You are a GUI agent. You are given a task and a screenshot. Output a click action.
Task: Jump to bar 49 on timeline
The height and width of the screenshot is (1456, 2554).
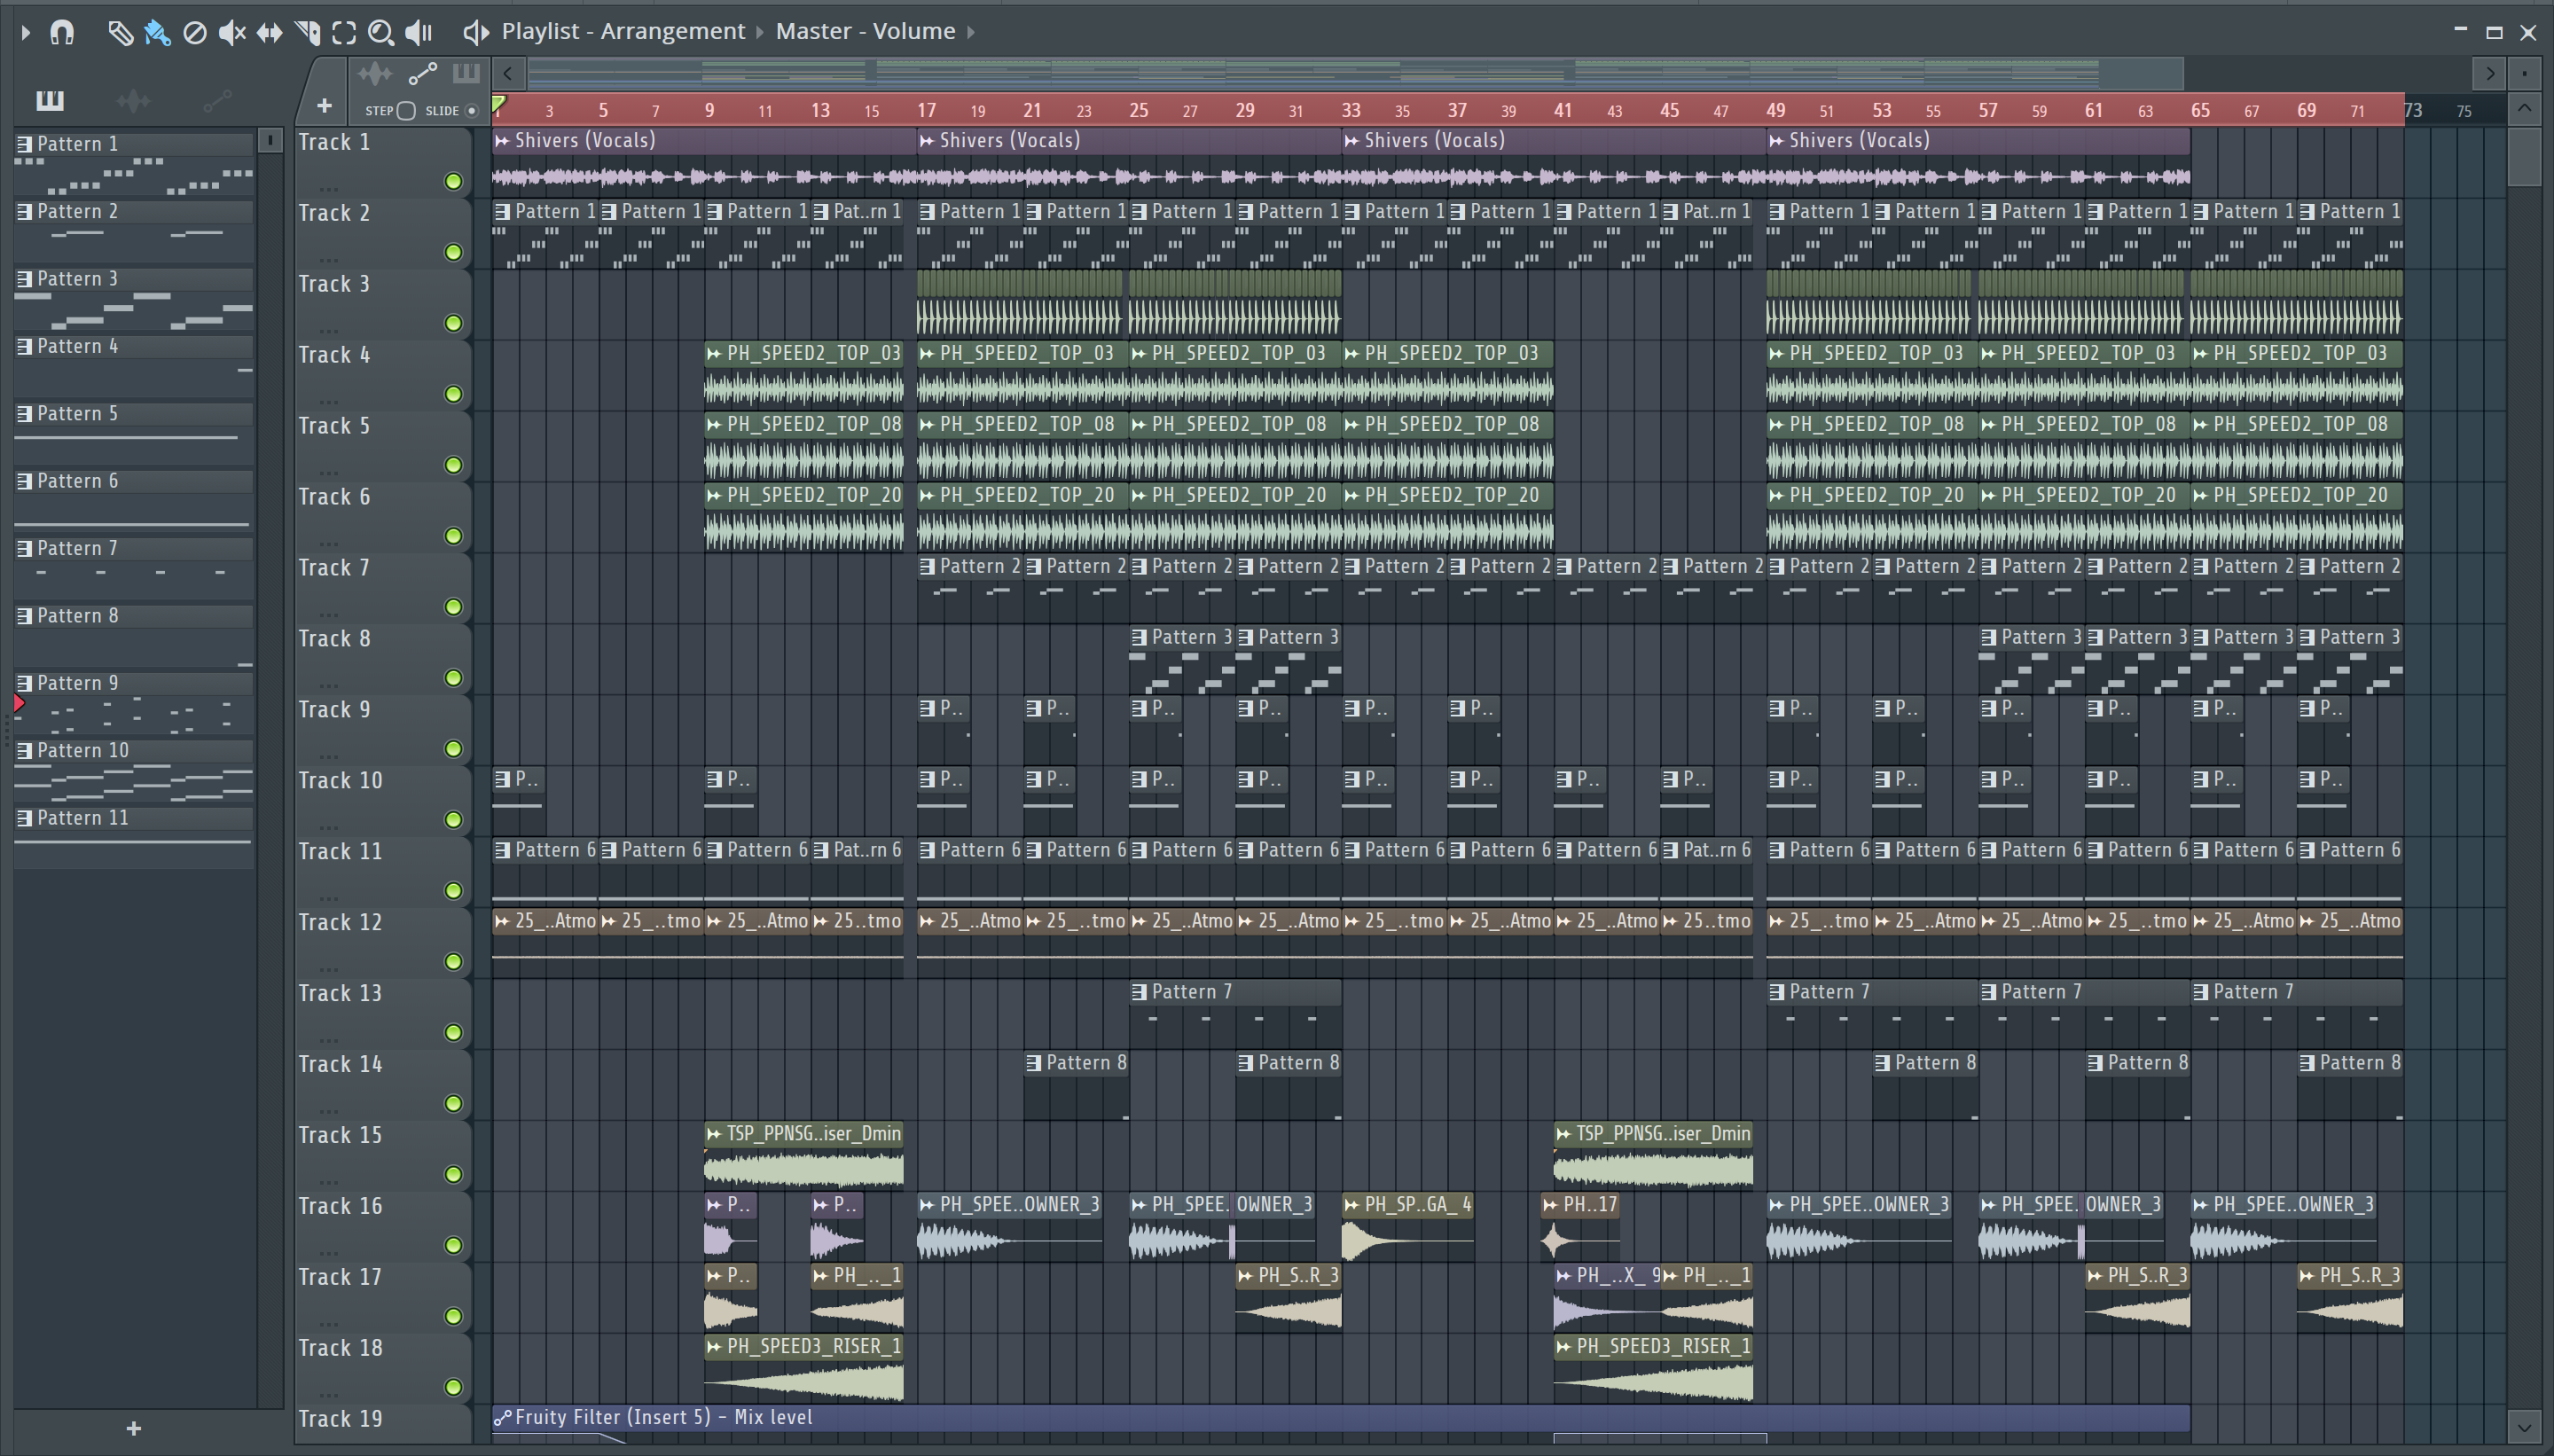pos(1775,110)
